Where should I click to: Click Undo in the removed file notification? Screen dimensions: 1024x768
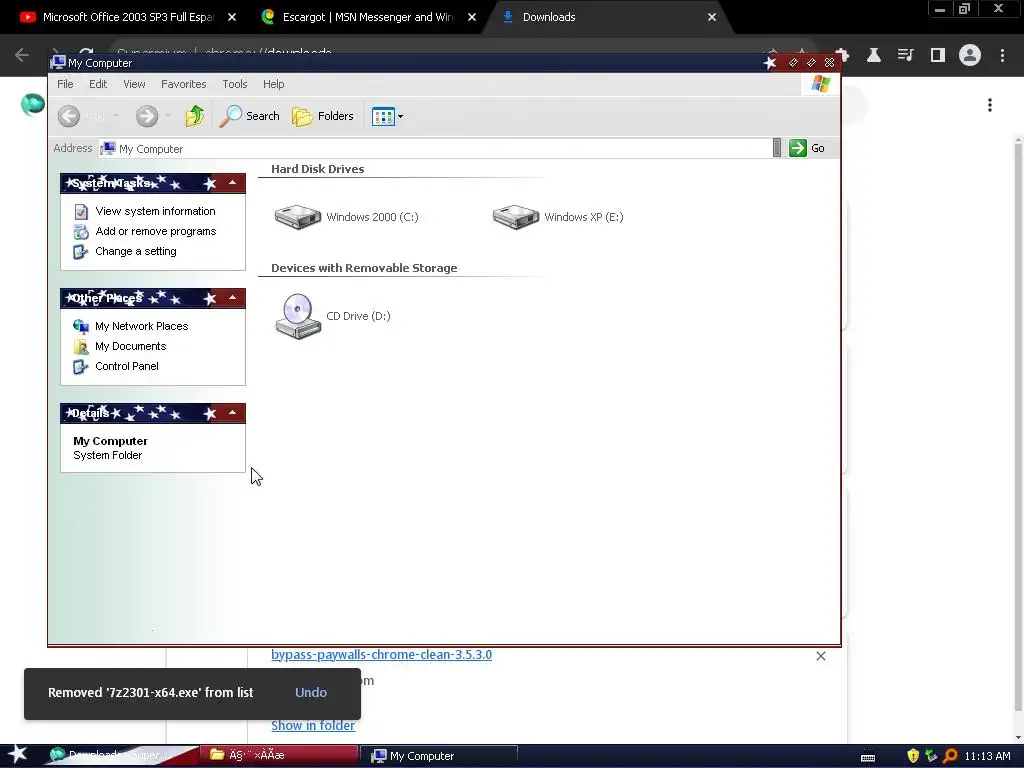311,693
